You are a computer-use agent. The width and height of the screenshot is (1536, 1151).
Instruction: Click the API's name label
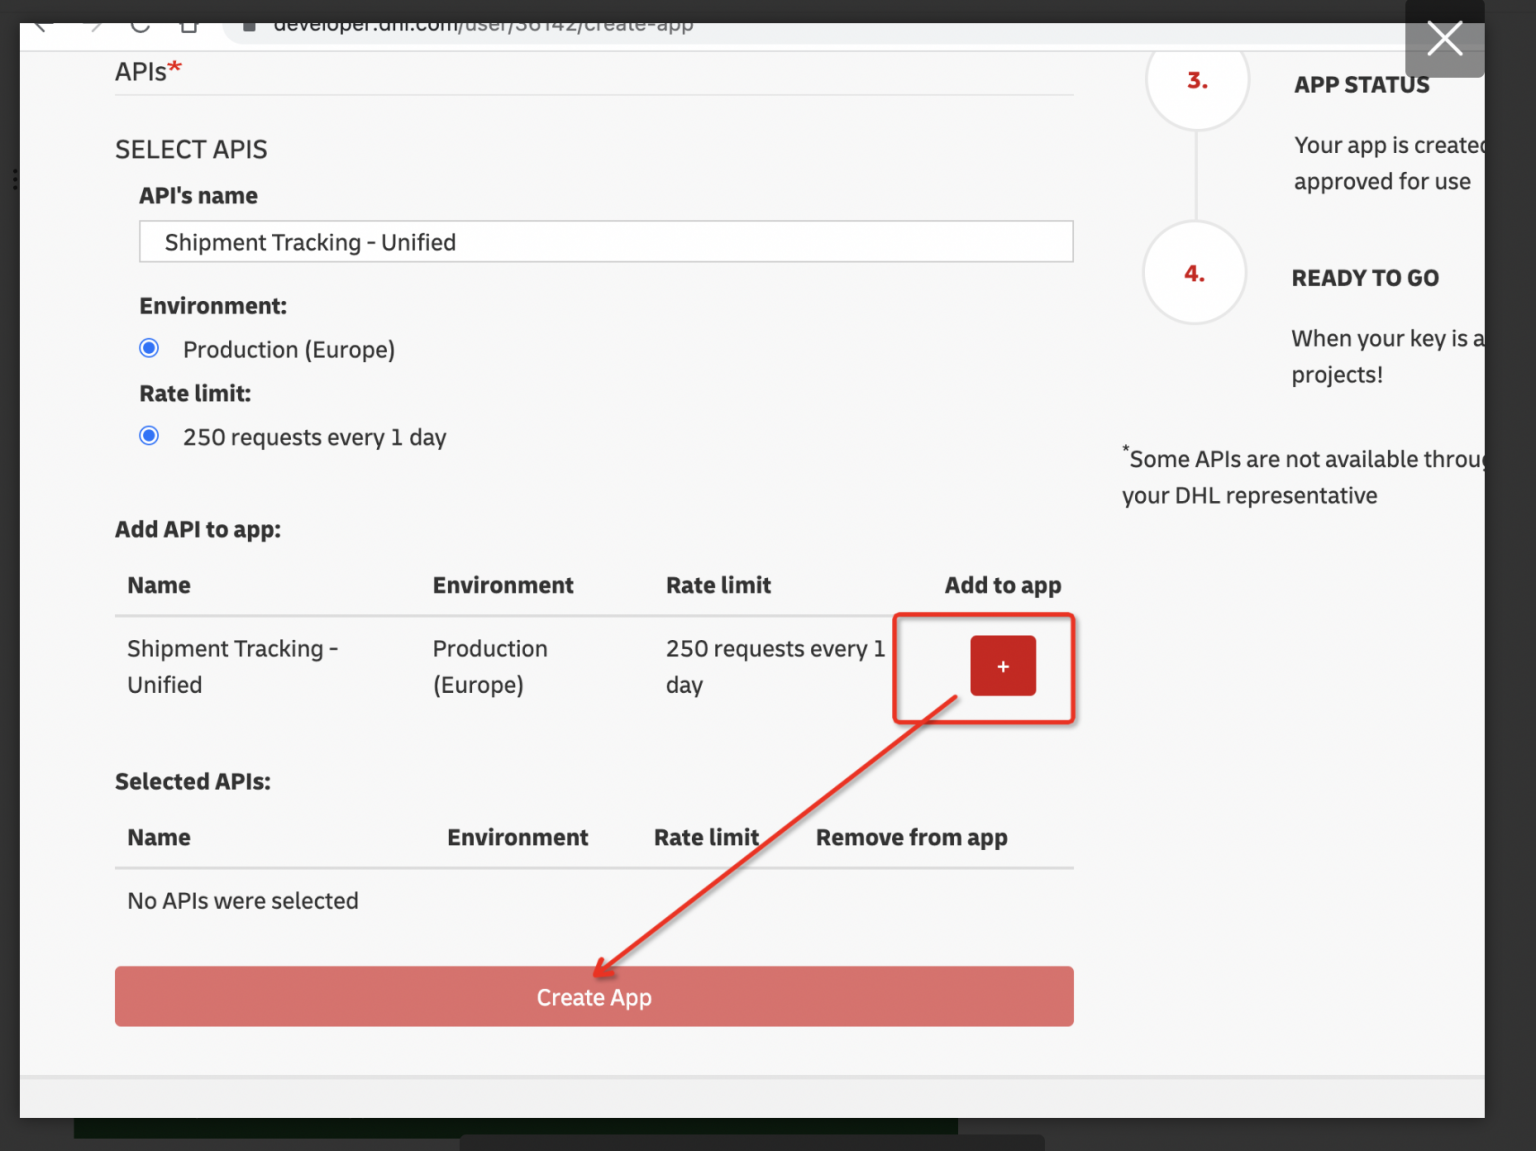(198, 196)
